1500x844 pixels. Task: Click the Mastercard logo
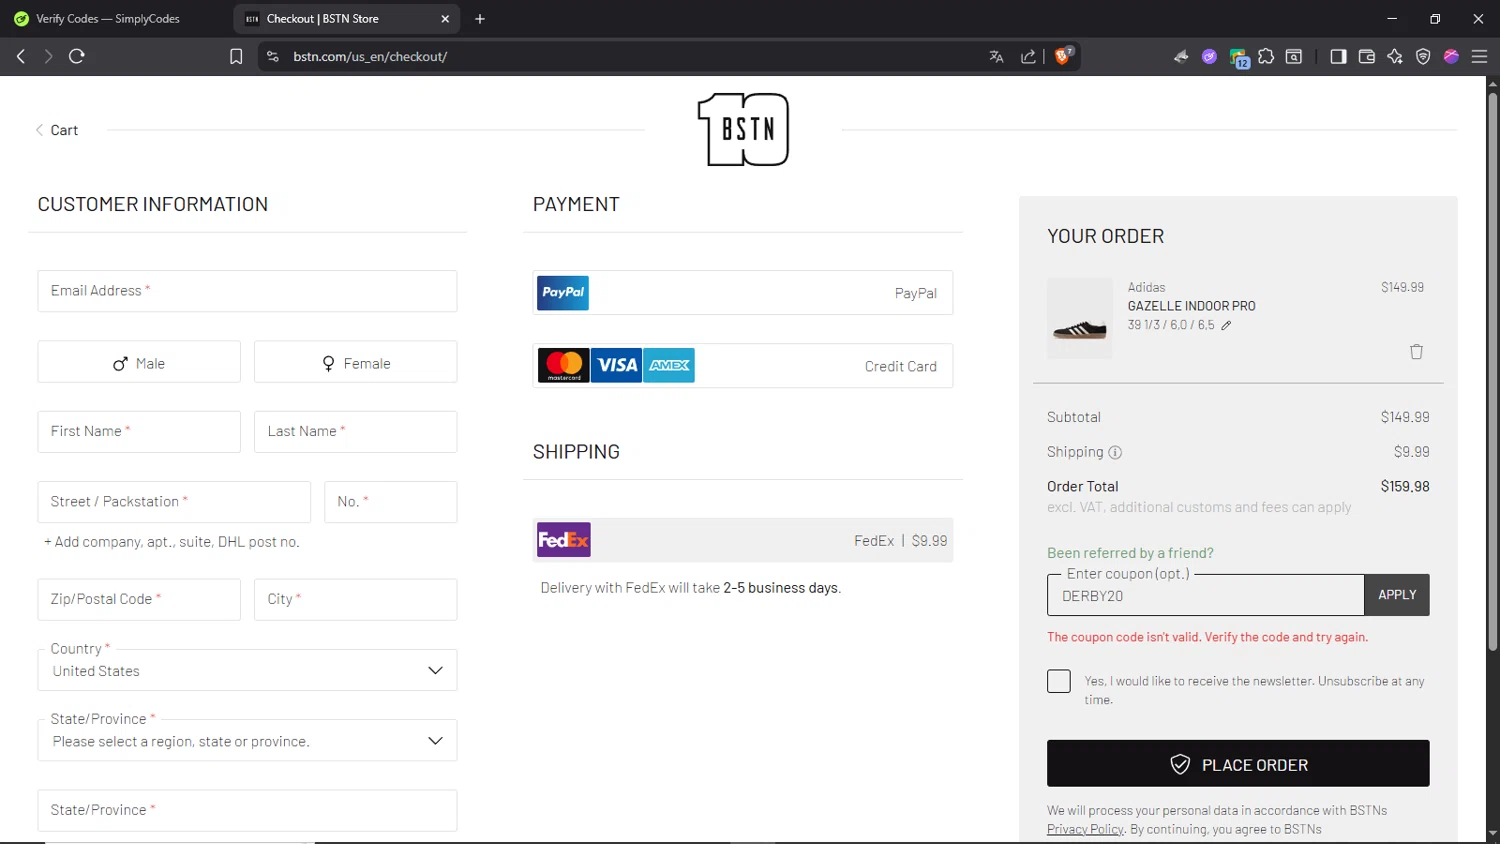point(564,365)
